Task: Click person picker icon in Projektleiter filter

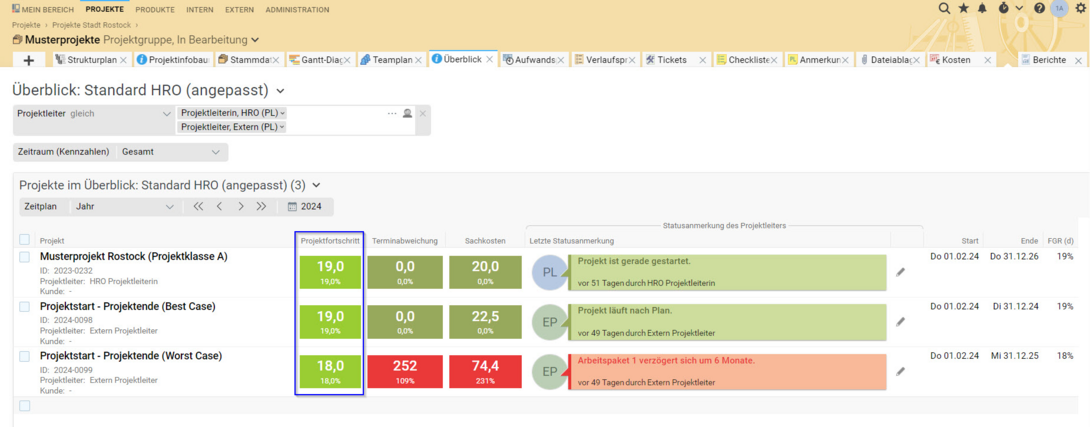Action: tap(407, 114)
